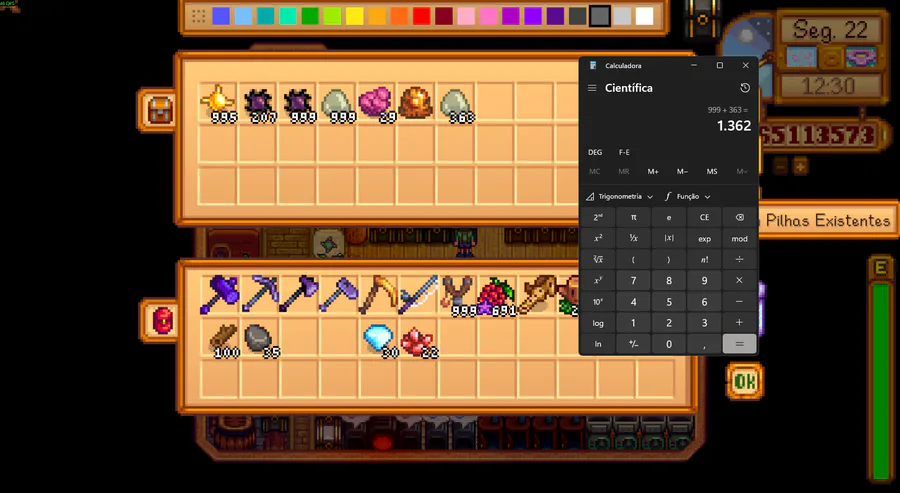Click the digit 0 key
Screen dimensions: 900x493
pos(669,344)
